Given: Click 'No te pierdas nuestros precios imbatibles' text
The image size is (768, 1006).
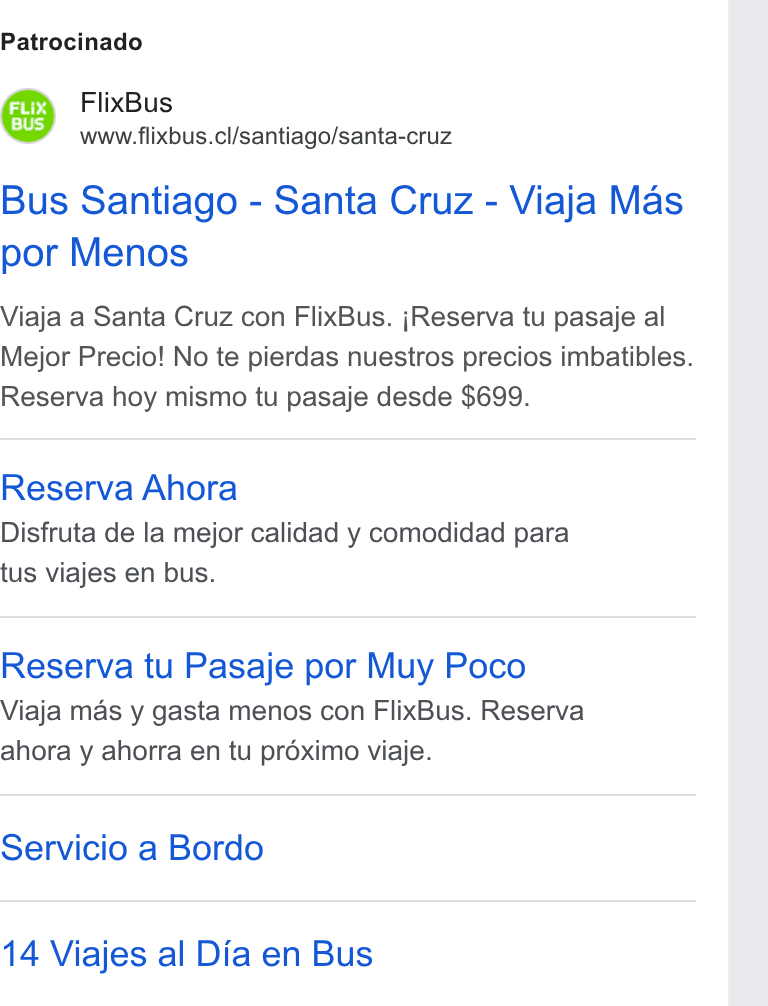Looking at the screenshot, I should click(x=434, y=357).
